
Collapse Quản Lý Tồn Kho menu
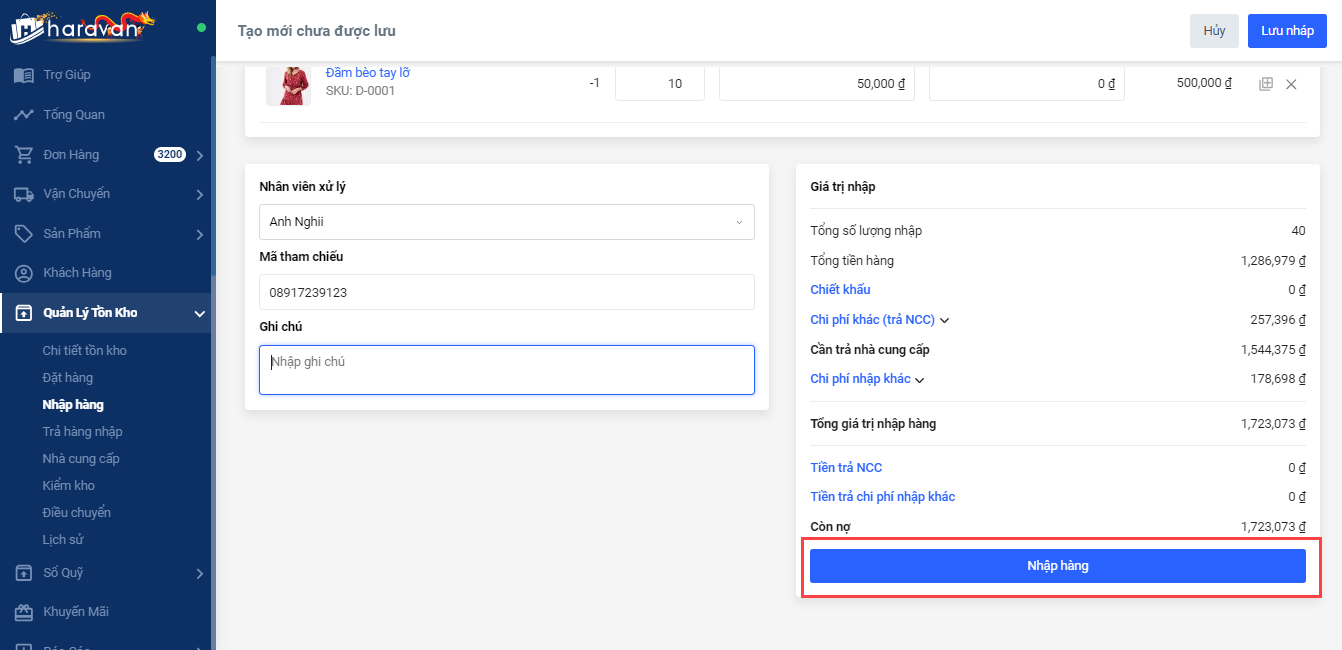pos(199,313)
